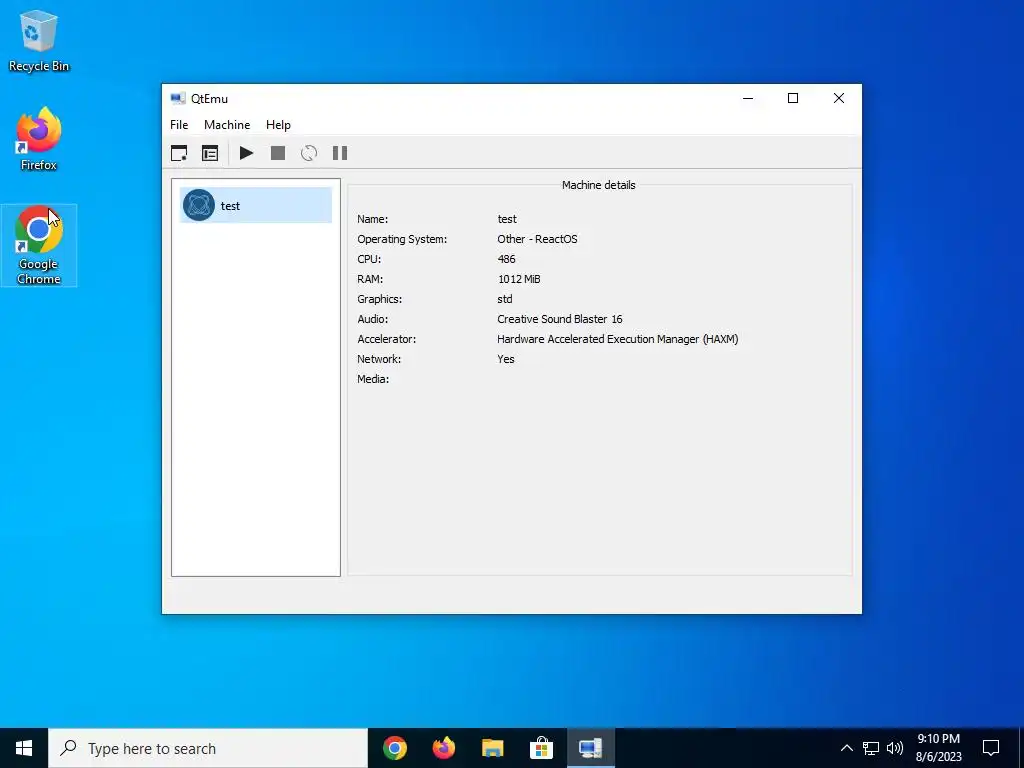Pause the machine with pause button
Screen dimensions: 1024x768
click(340, 153)
